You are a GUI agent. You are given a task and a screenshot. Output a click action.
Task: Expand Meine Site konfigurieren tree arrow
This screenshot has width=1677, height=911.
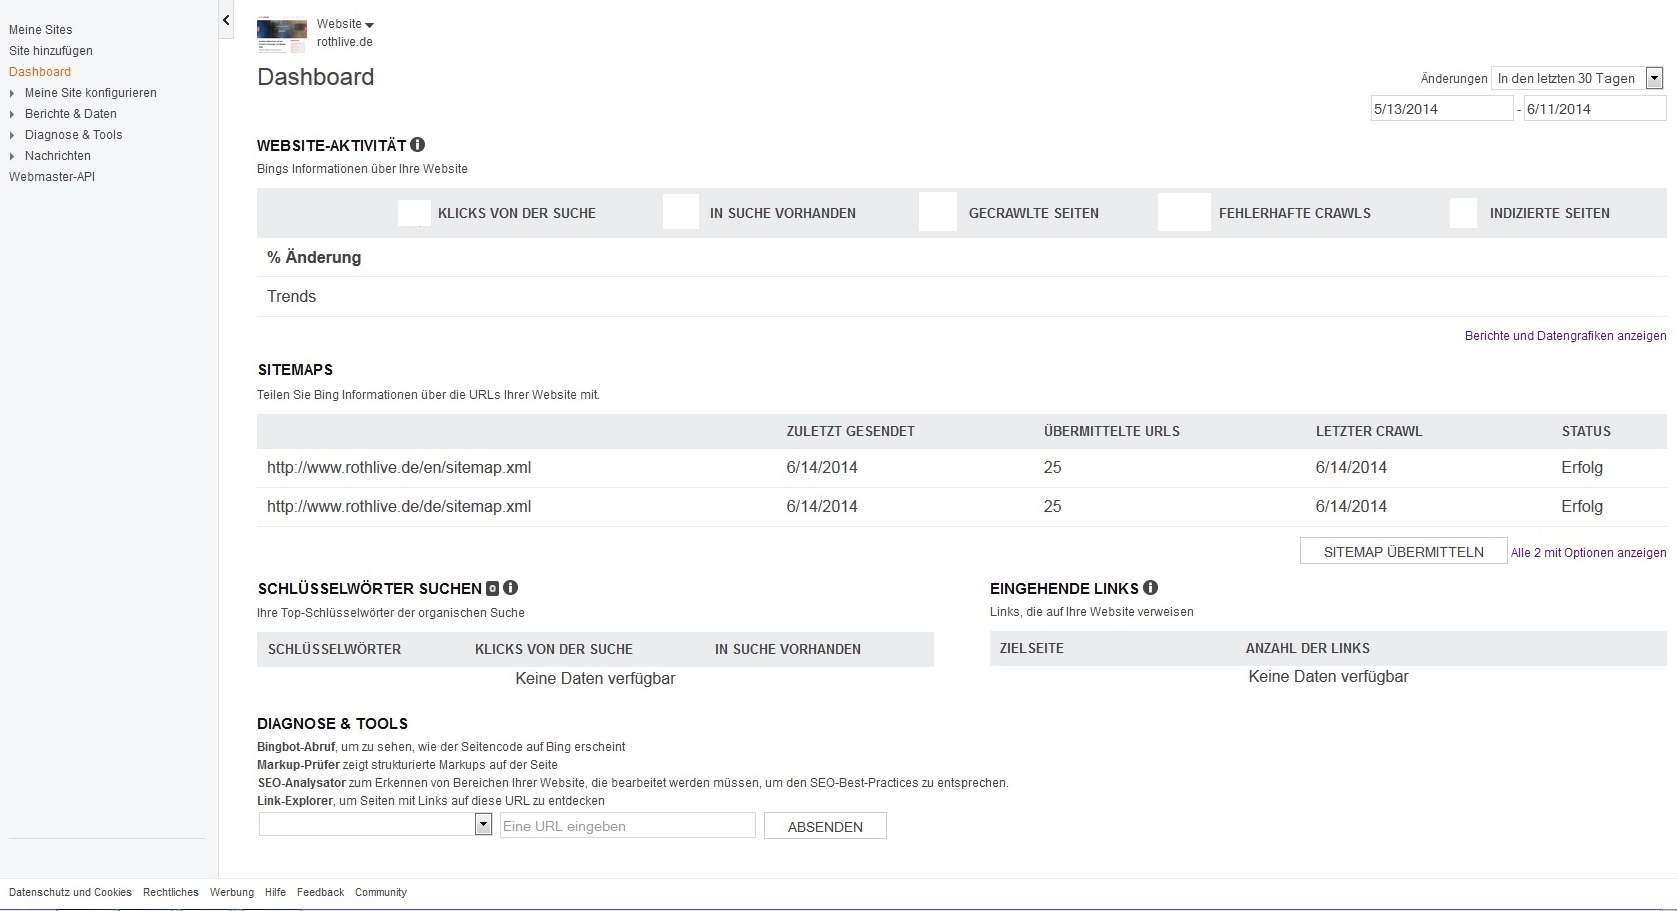coord(12,93)
